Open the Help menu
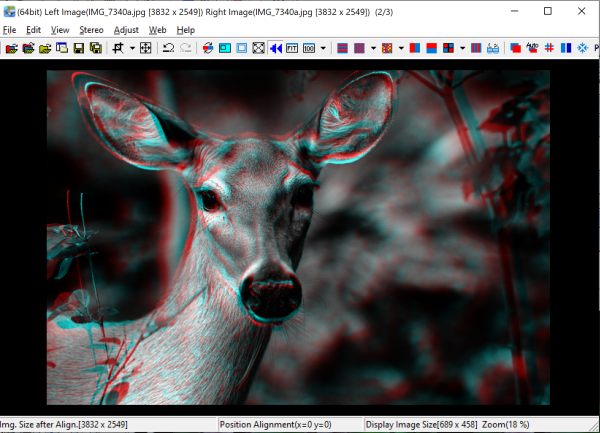This screenshot has height=433, width=600. (x=185, y=30)
